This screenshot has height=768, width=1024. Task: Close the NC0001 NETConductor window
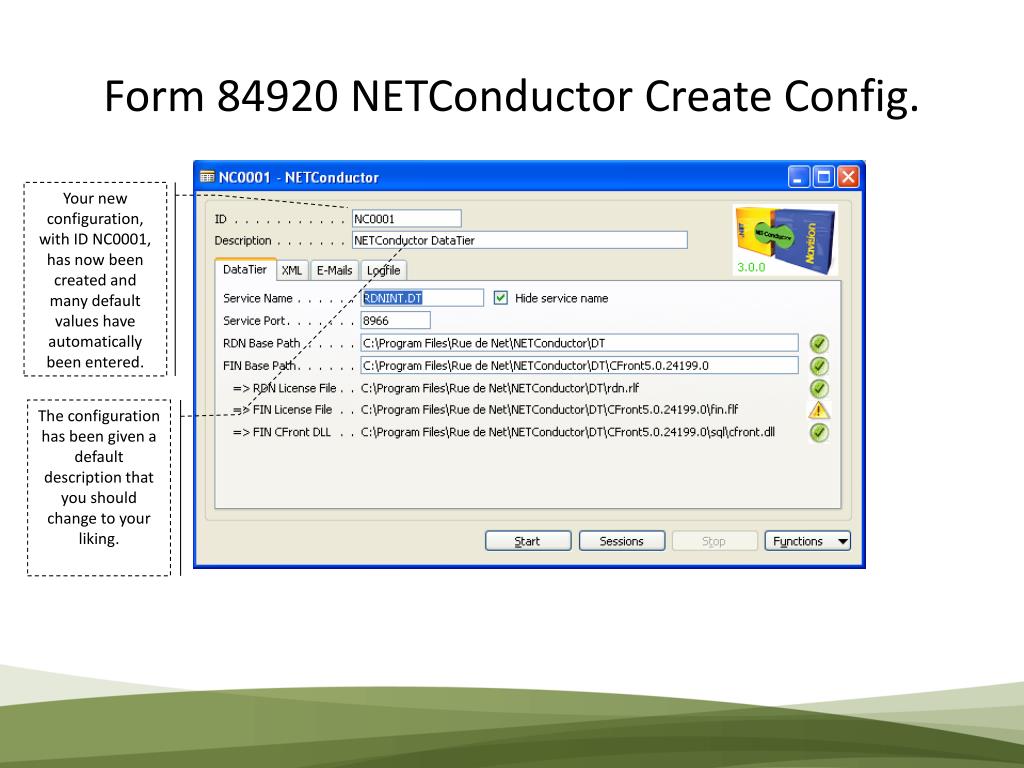point(848,177)
